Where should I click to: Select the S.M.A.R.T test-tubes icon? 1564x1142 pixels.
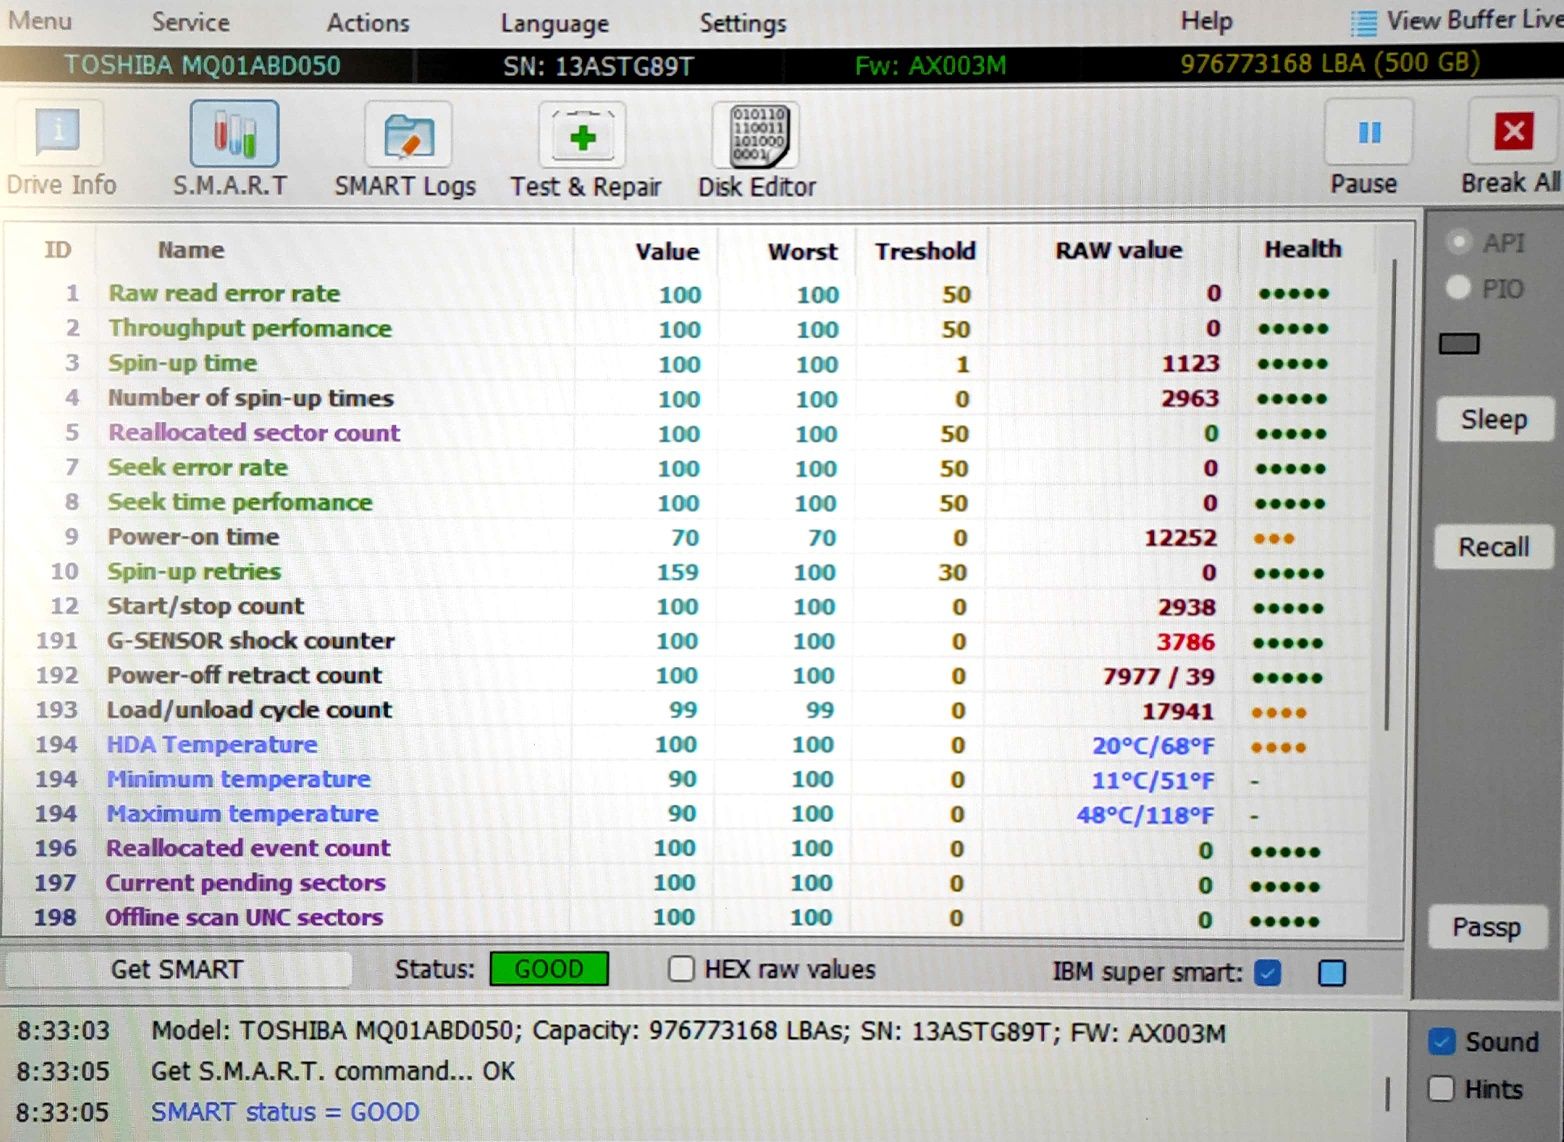click(234, 133)
